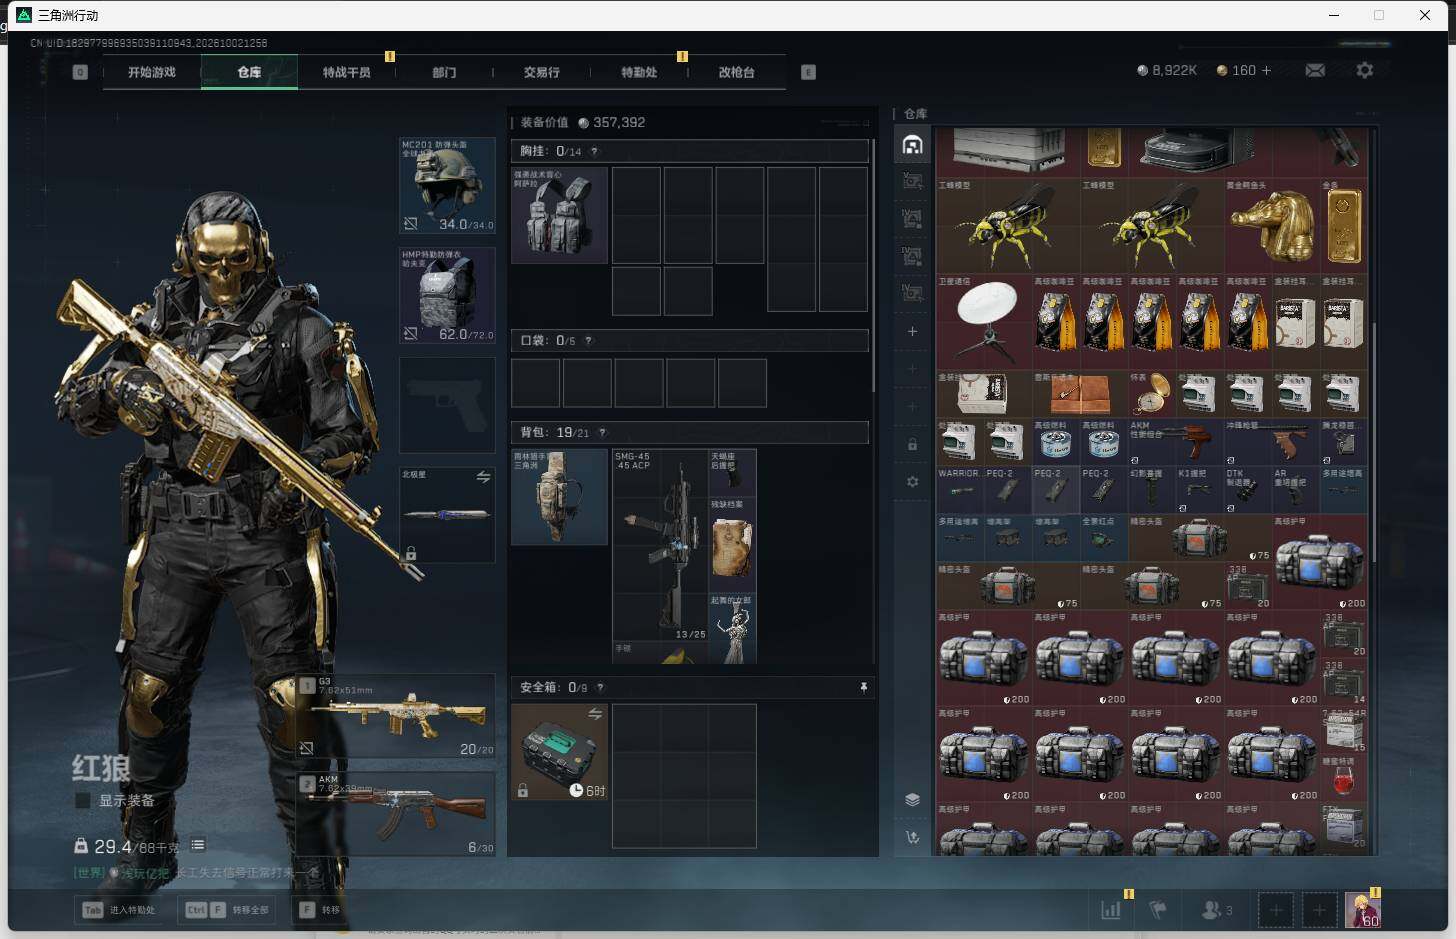Open the weight details list icon
The width and height of the screenshot is (1456, 939).
click(x=198, y=845)
